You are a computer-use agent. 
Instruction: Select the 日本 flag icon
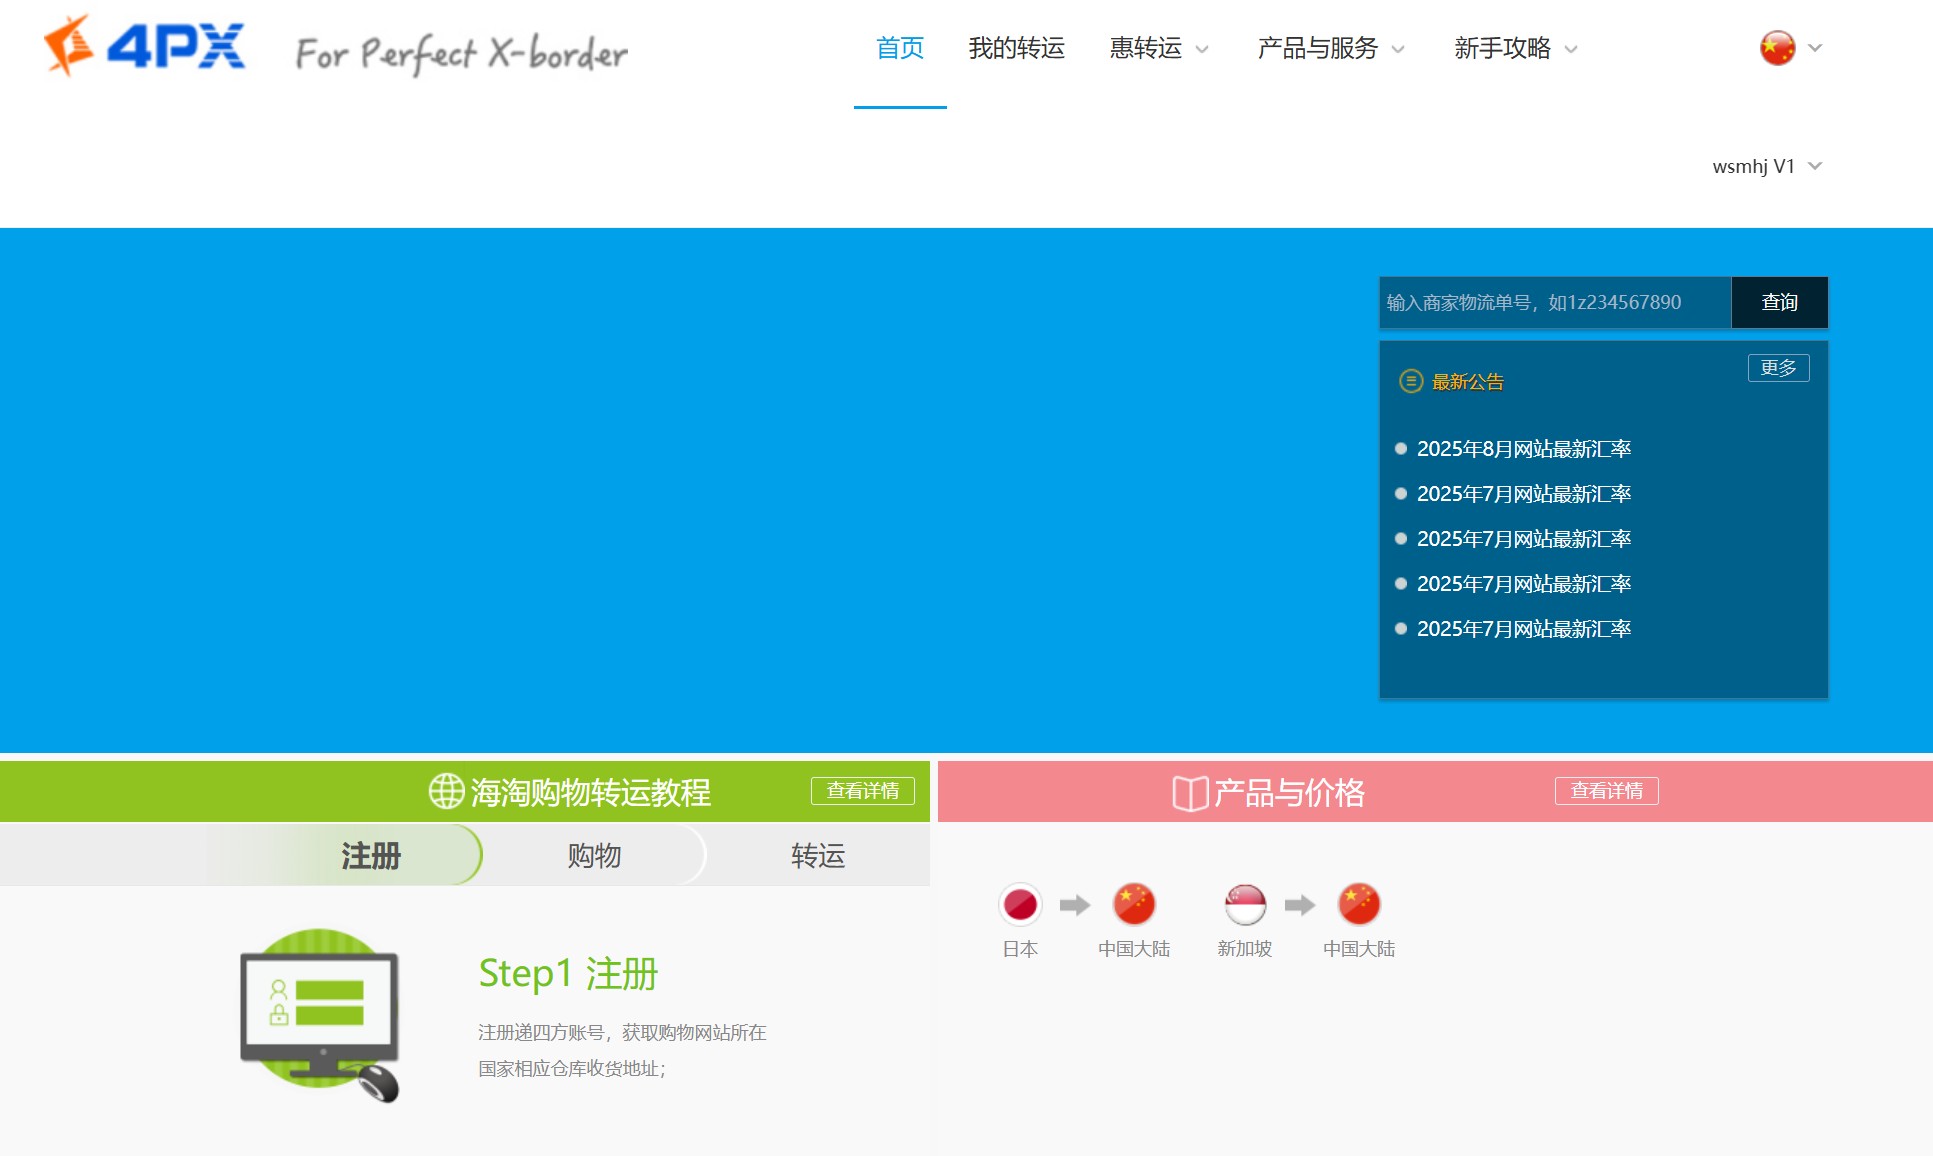point(1020,905)
